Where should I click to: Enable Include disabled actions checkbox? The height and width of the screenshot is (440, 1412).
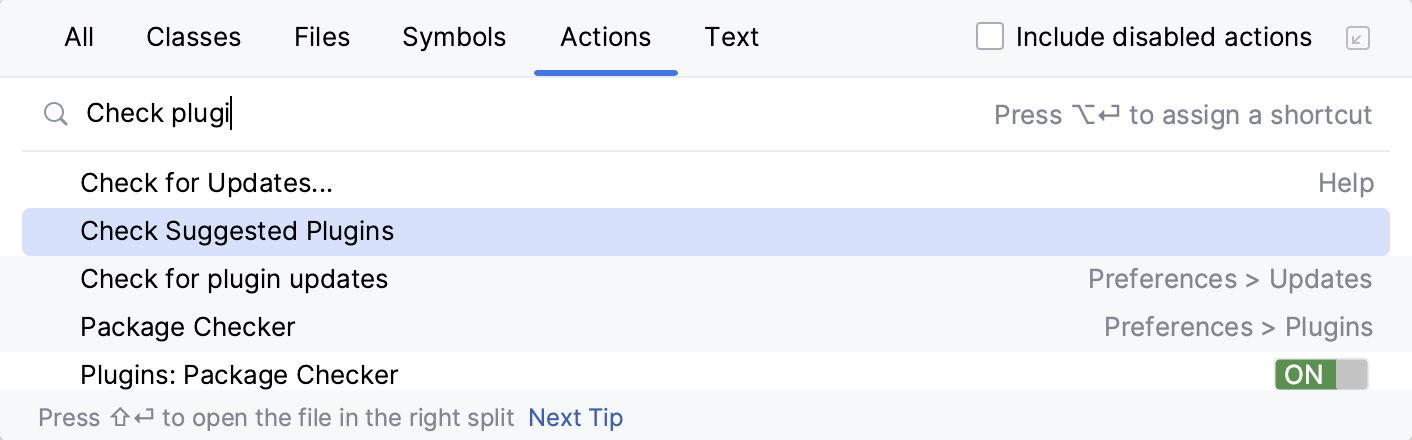pos(989,38)
